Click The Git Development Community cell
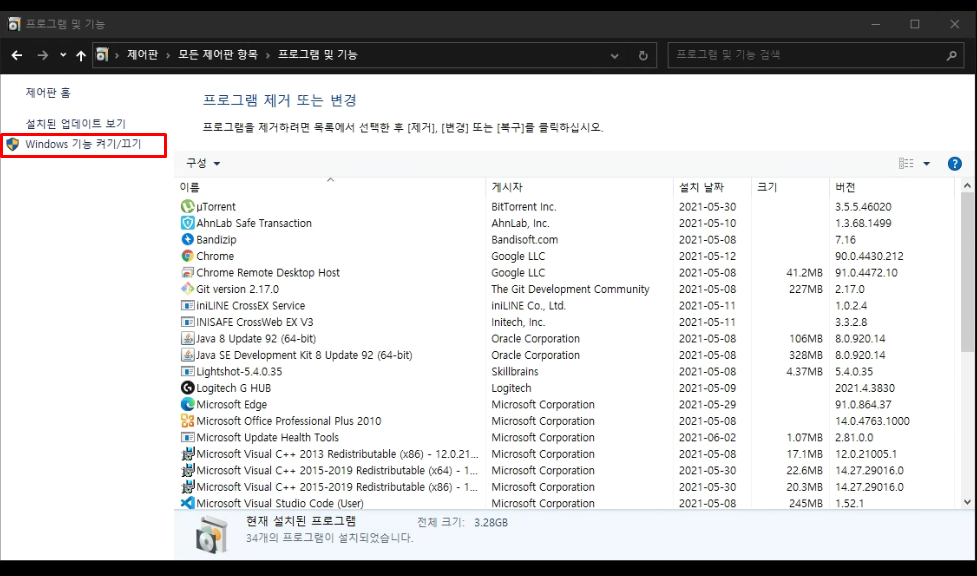 point(570,289)
